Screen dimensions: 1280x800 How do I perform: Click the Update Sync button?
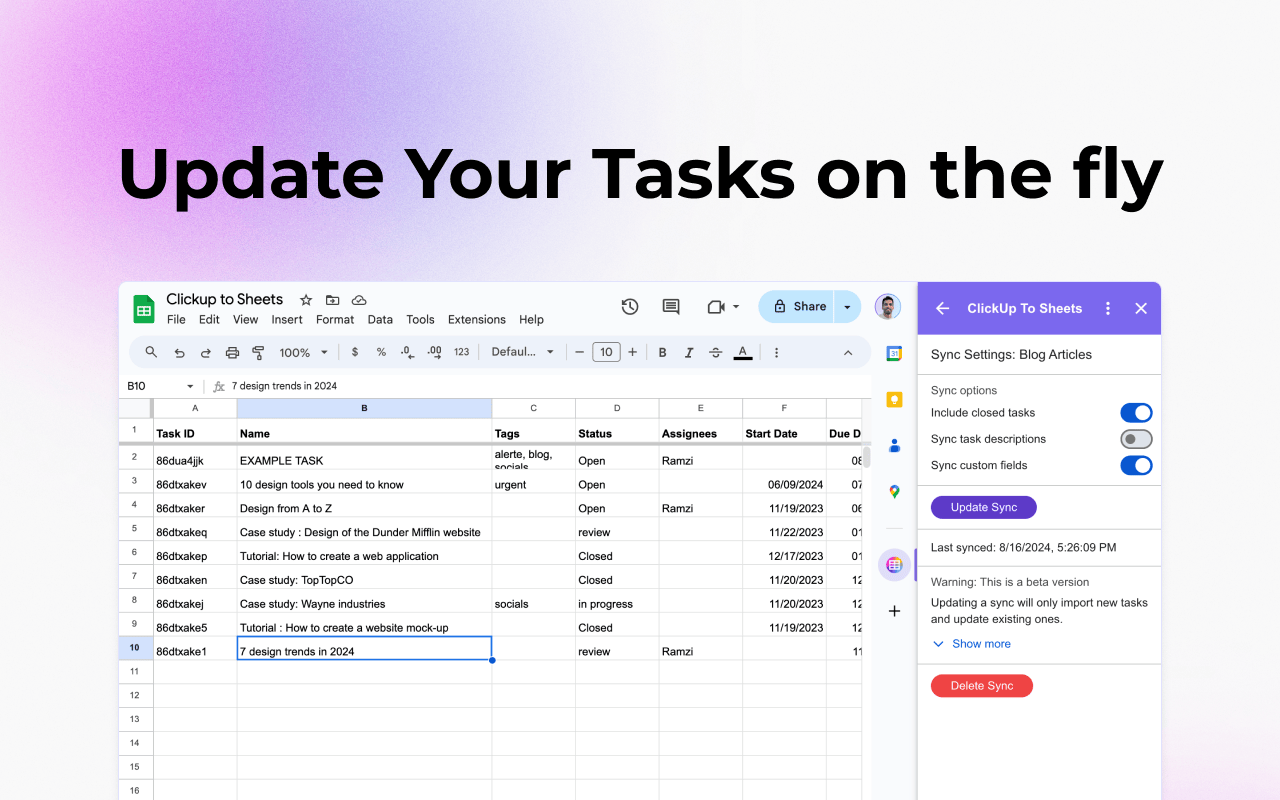point(984,507)
